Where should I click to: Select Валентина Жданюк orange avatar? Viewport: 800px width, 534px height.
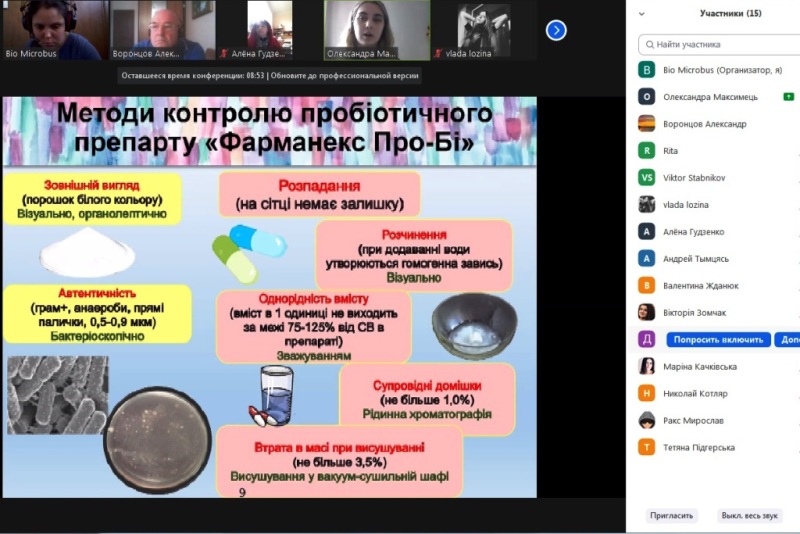click(646, 286)
